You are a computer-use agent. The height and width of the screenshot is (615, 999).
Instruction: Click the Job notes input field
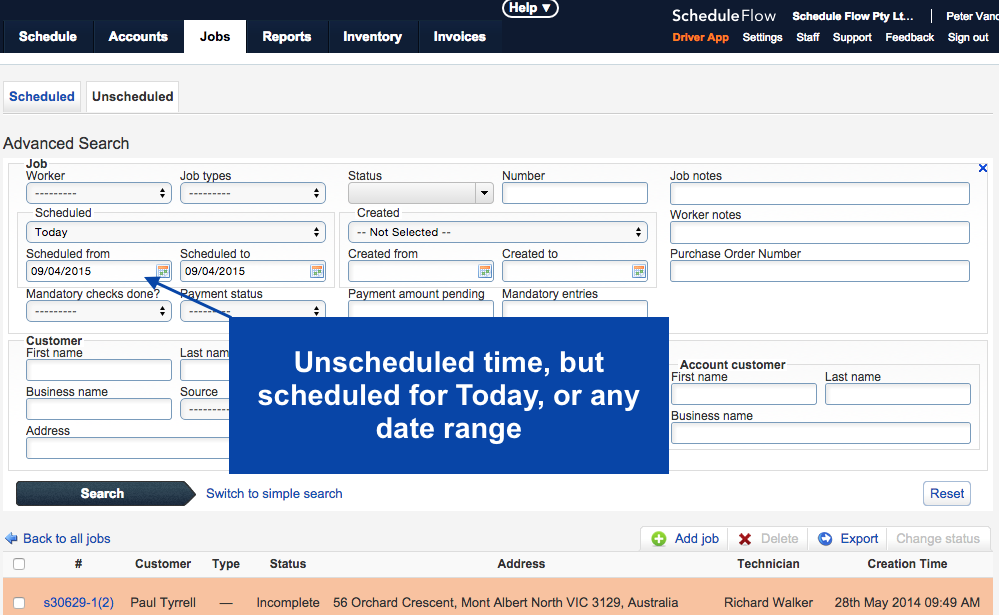[x=819, y=193]
